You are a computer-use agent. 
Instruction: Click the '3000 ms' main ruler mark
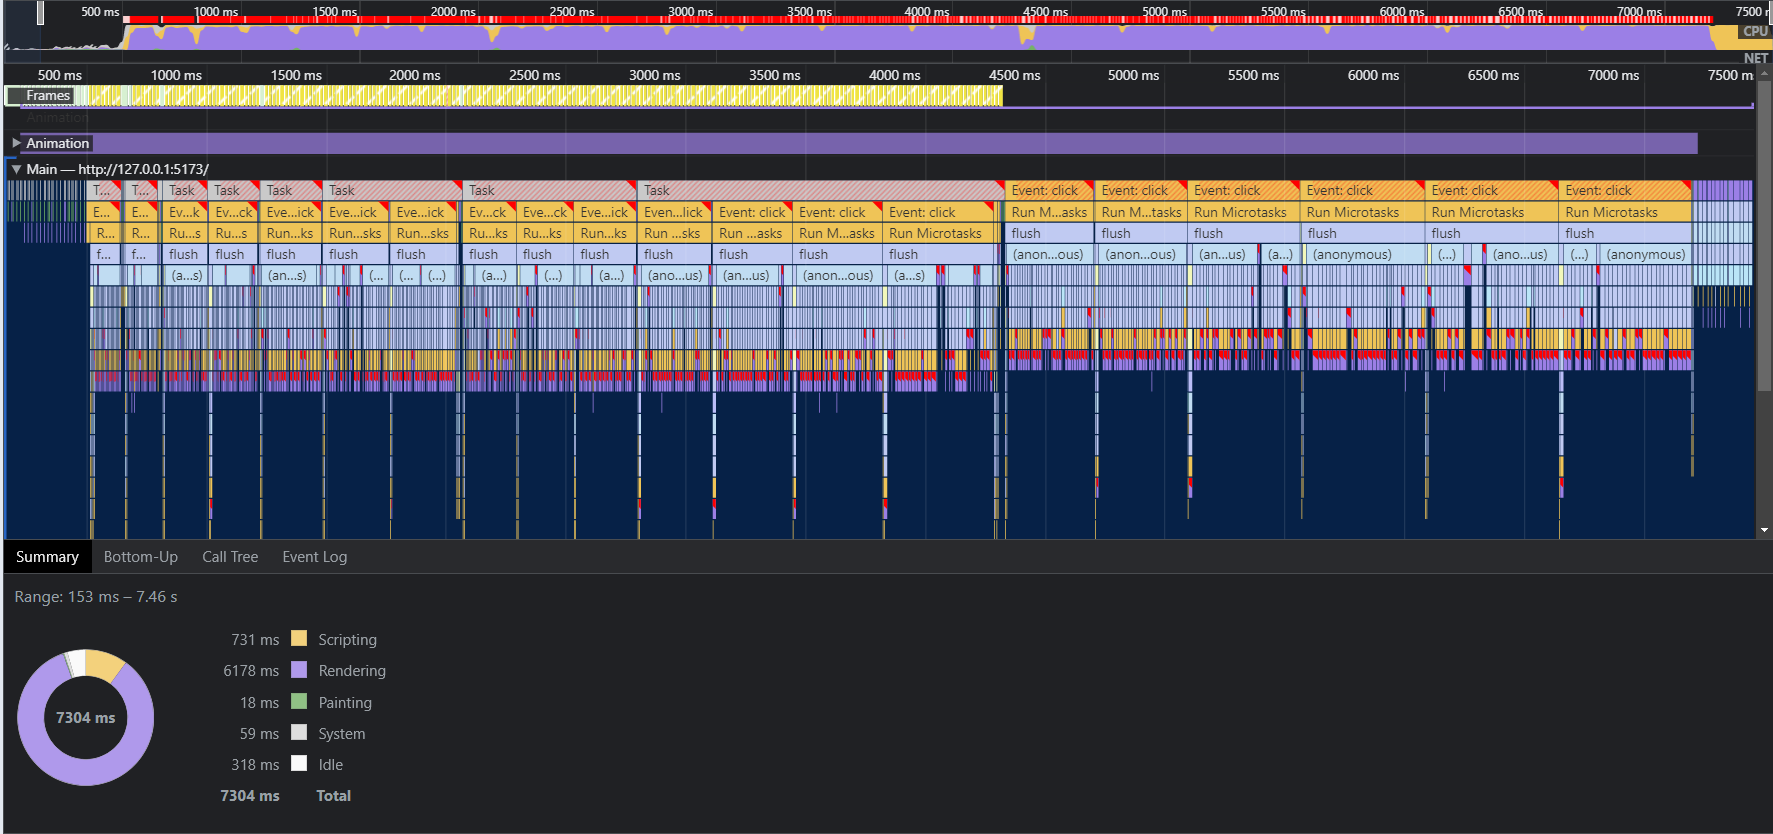[654, 75]
